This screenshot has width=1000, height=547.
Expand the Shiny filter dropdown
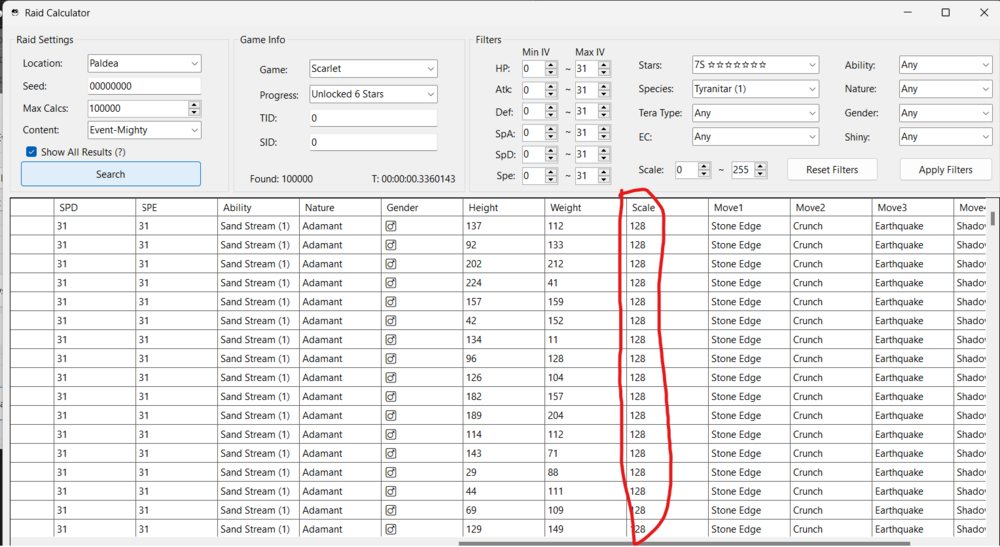click(x=944, y=137)
